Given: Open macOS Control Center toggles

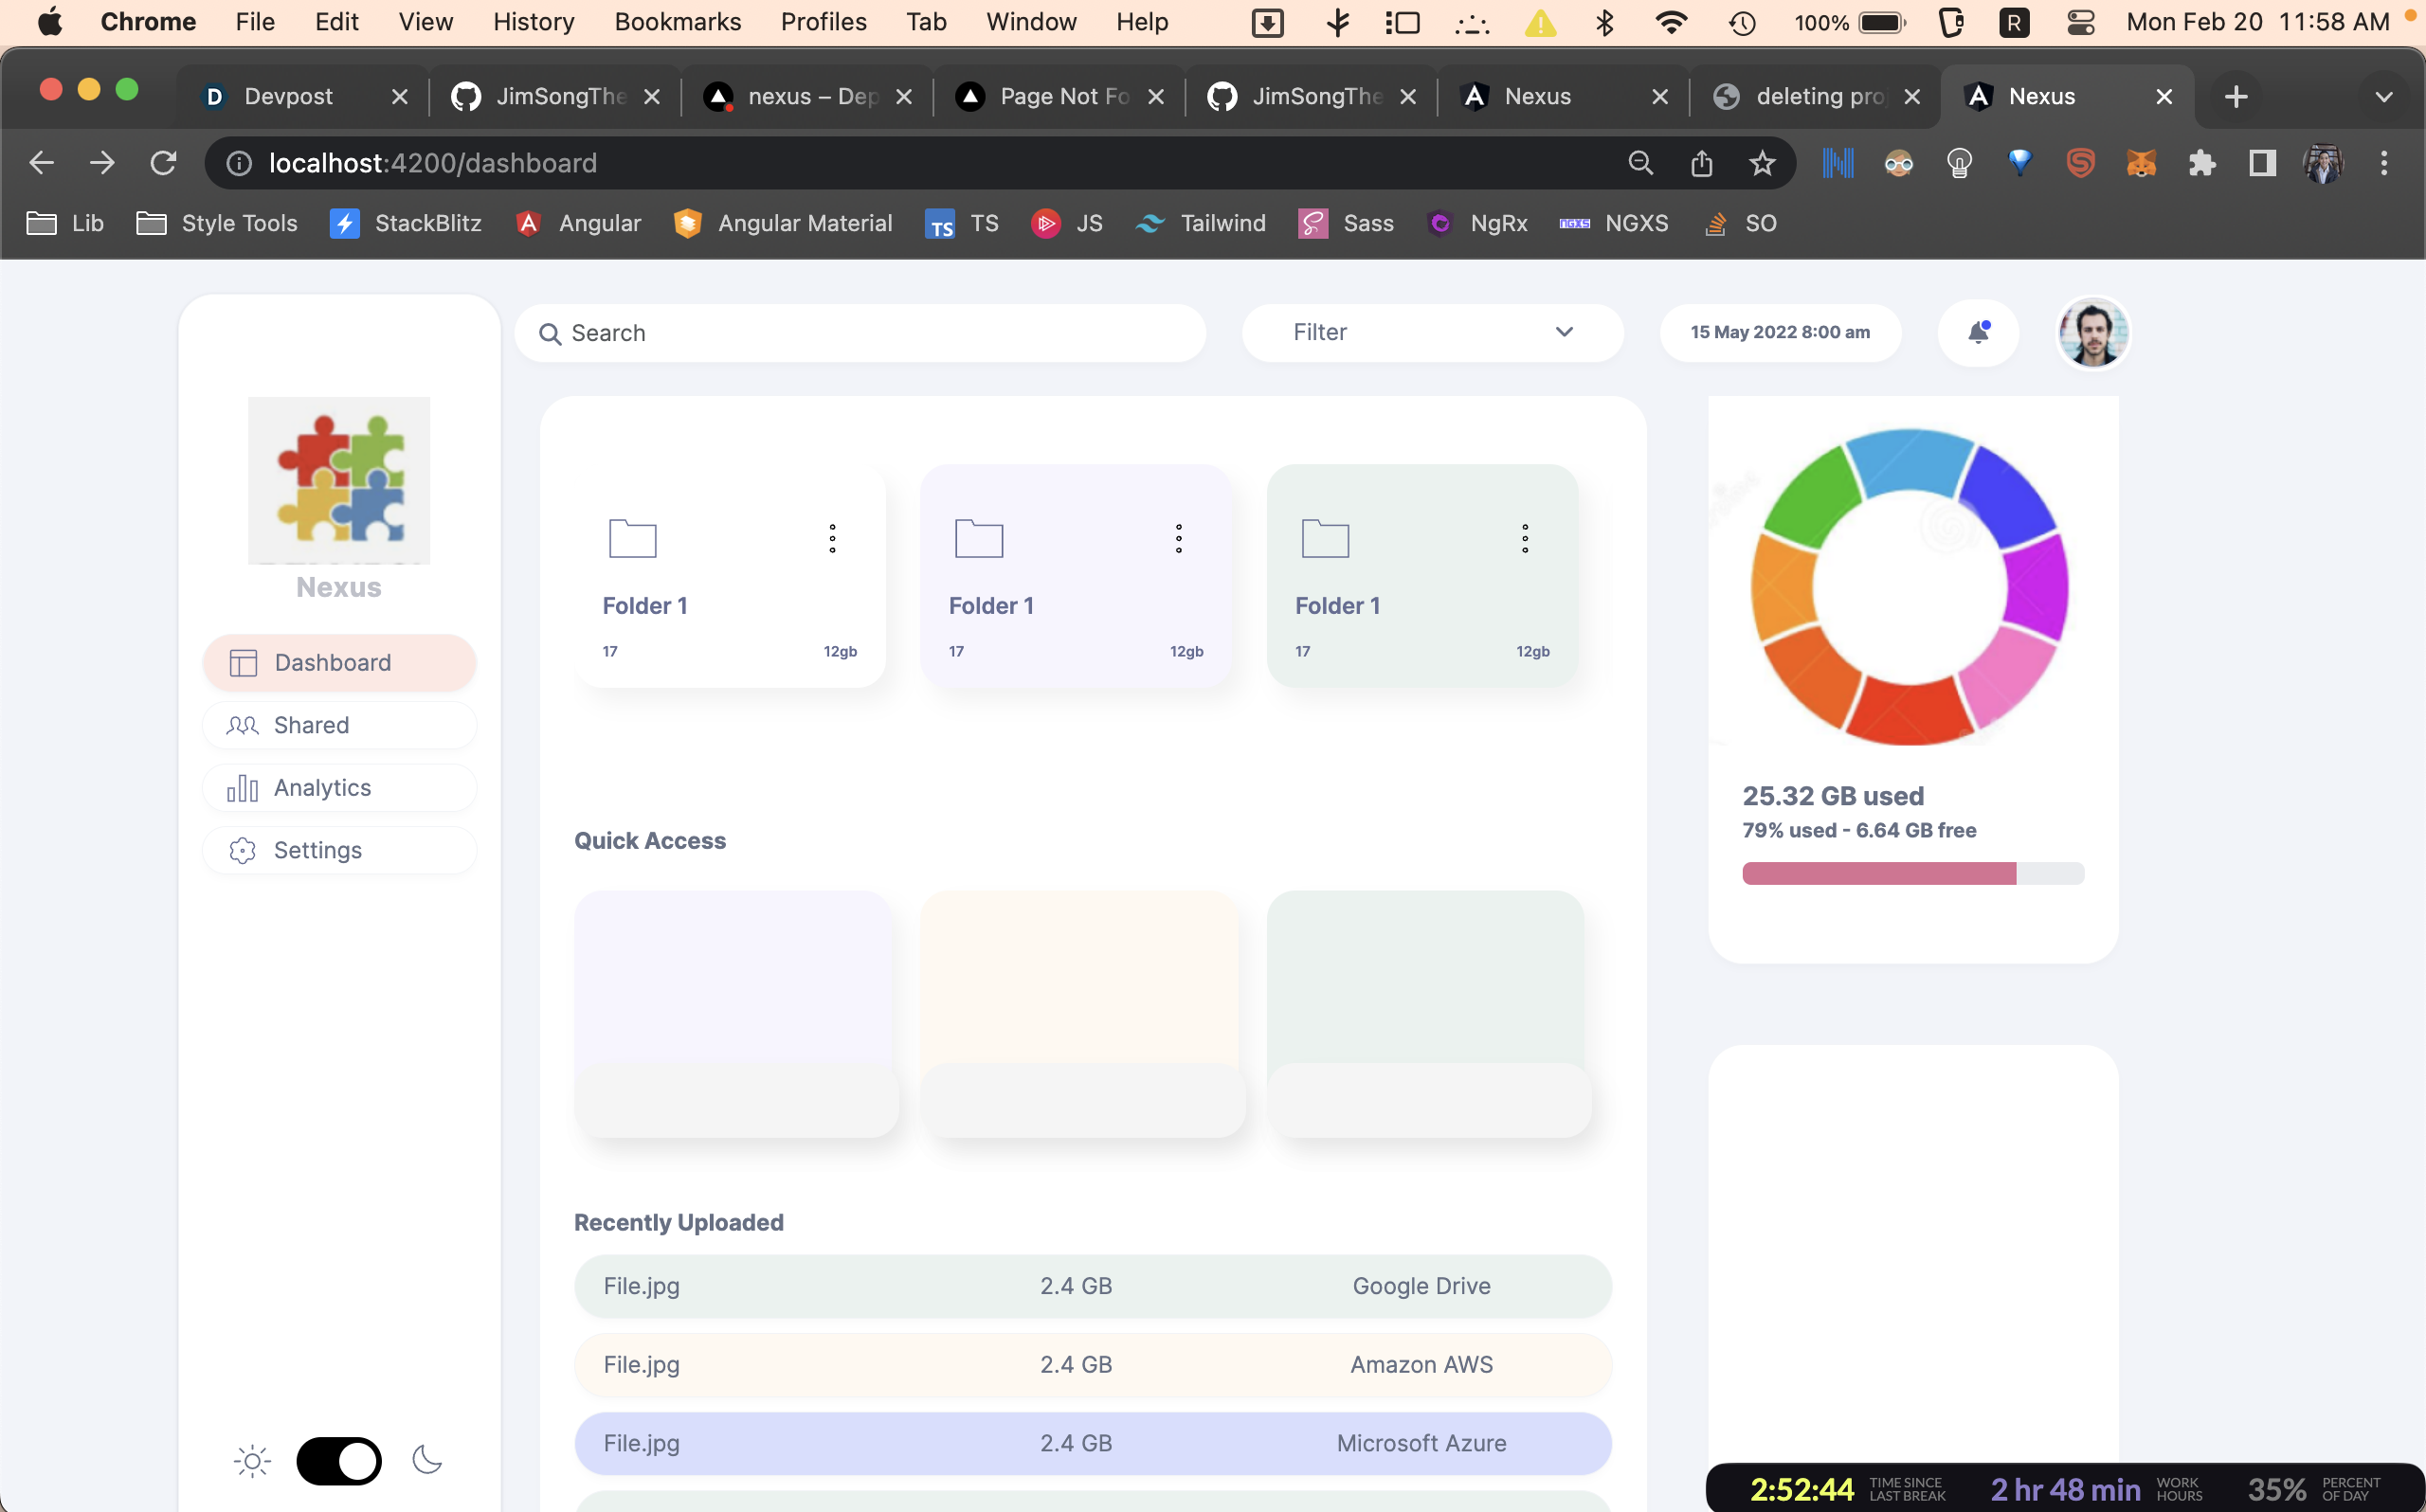Looking at the screenshot, I should click(2080, 22).
